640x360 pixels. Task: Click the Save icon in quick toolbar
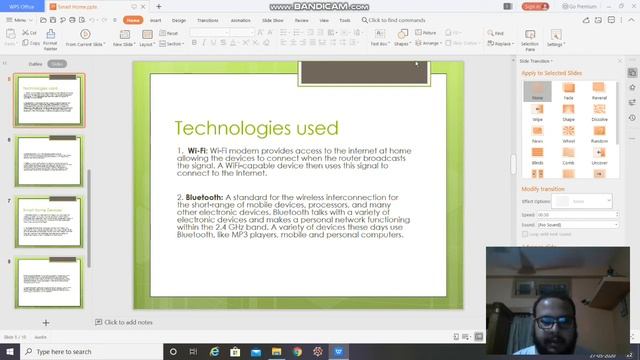point(53,20)
